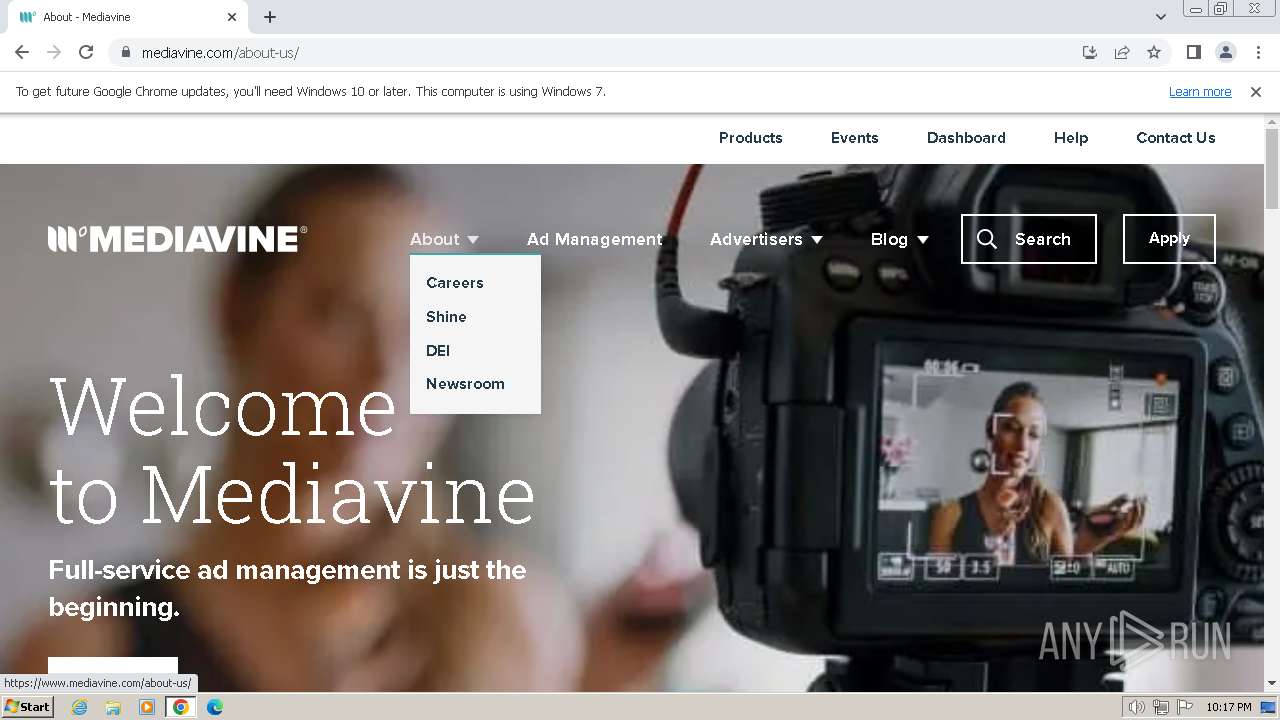Viewport: 1280px width, 720px height.
Task: Share this page icon
Action: tap(1122, 53)
